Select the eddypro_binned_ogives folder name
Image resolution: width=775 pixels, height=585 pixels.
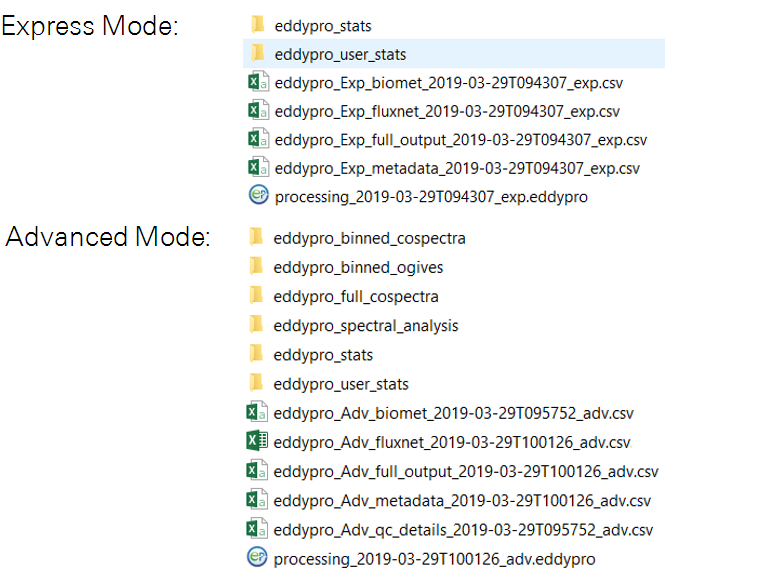[358, 268]
